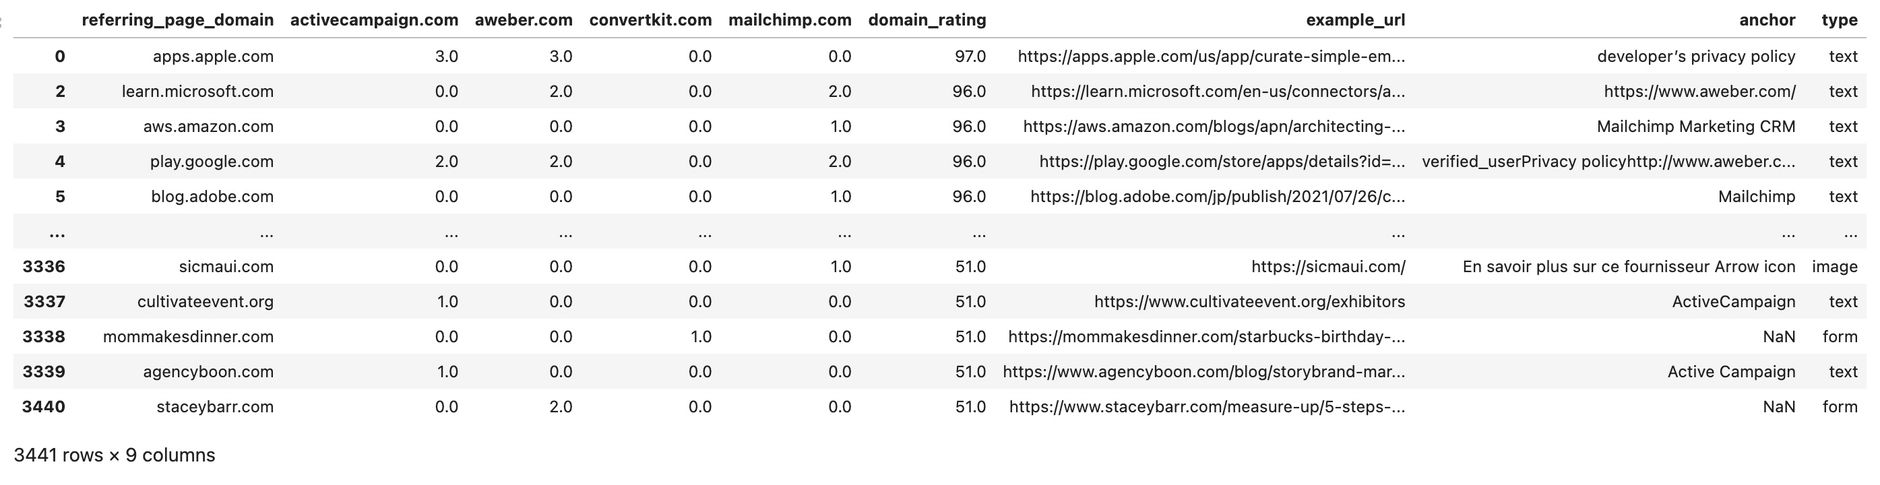Select the play.google.com domain cell
Screen dimensions: 1880x485
pos(212,162)
